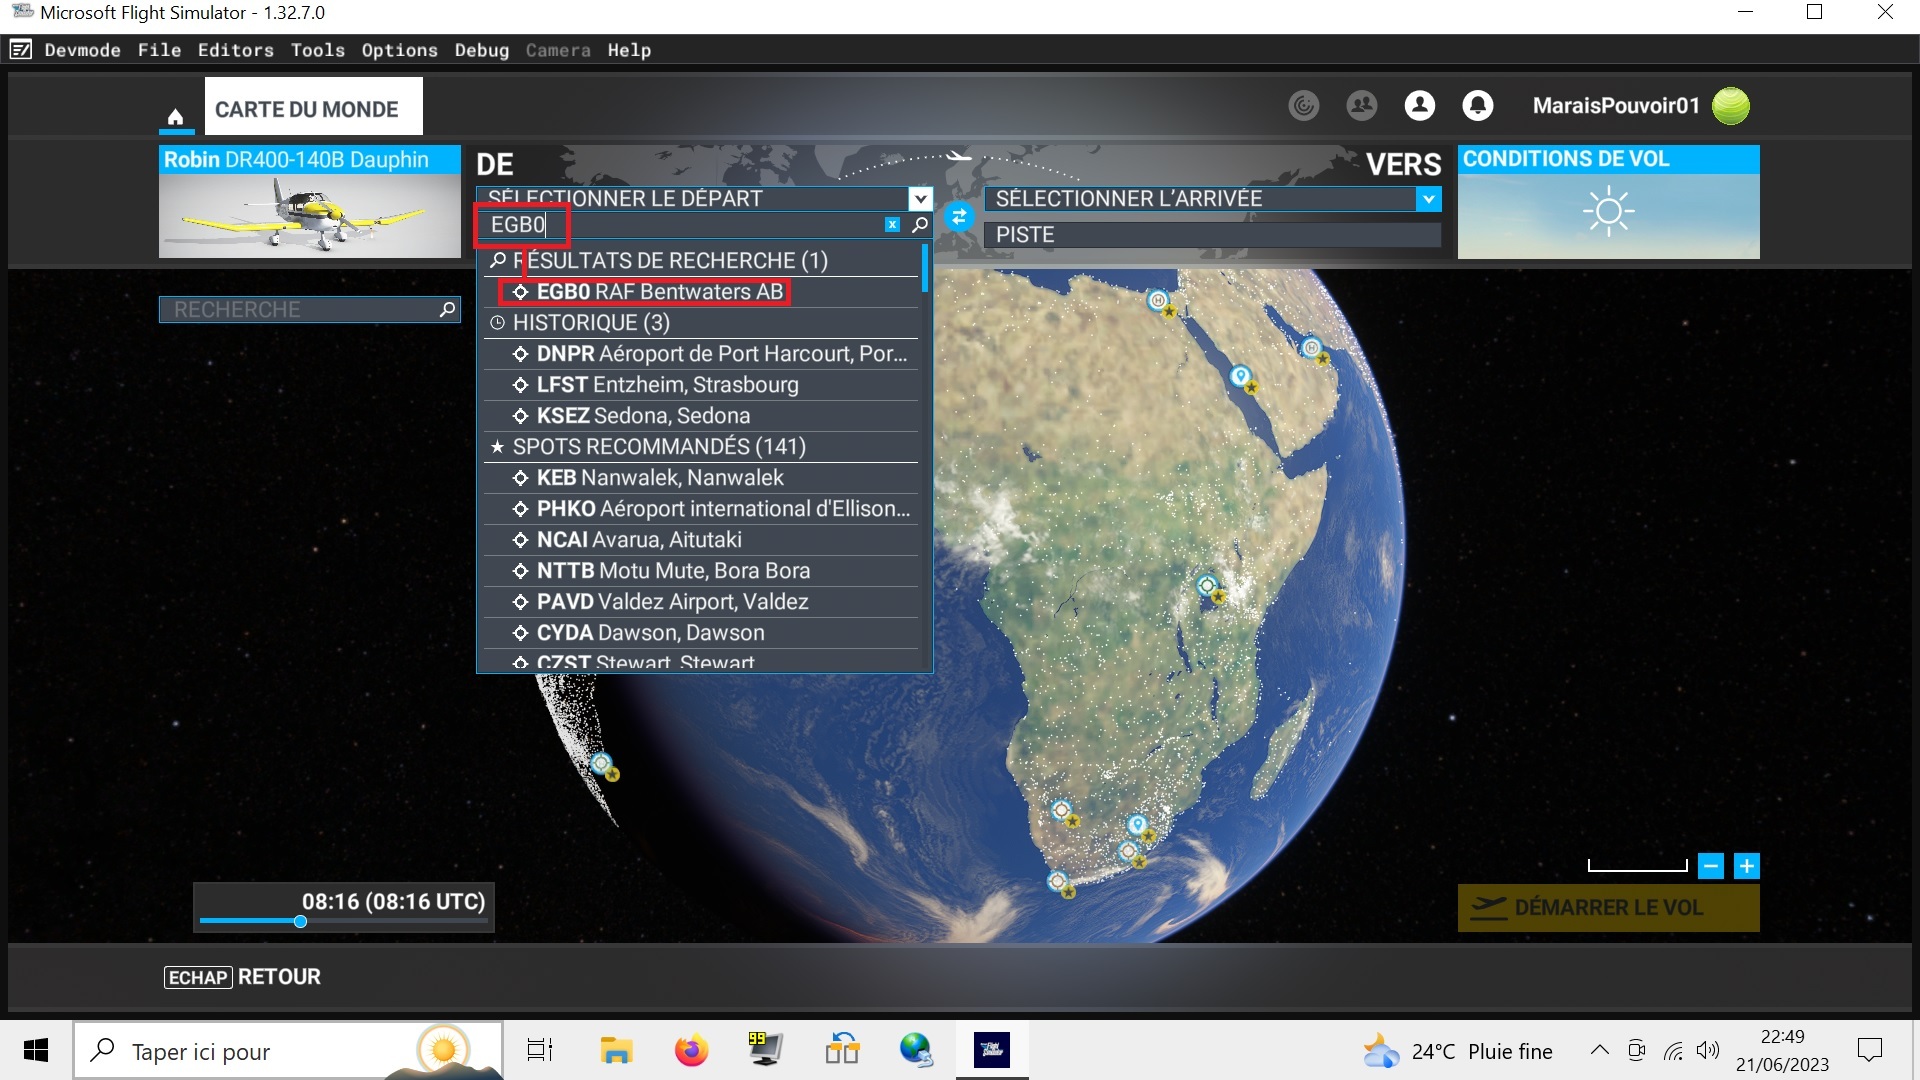Click the home icon beside Carte du Monde
Screen dimensions: 1920x1080
[x=175, y=117]
